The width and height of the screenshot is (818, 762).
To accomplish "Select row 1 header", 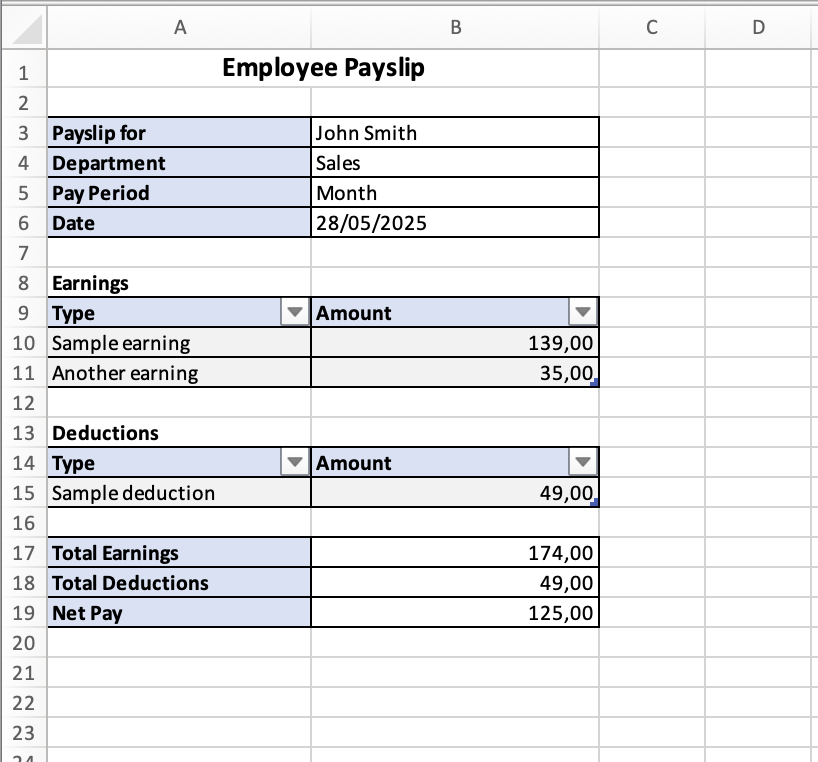I will click(23, 69).
